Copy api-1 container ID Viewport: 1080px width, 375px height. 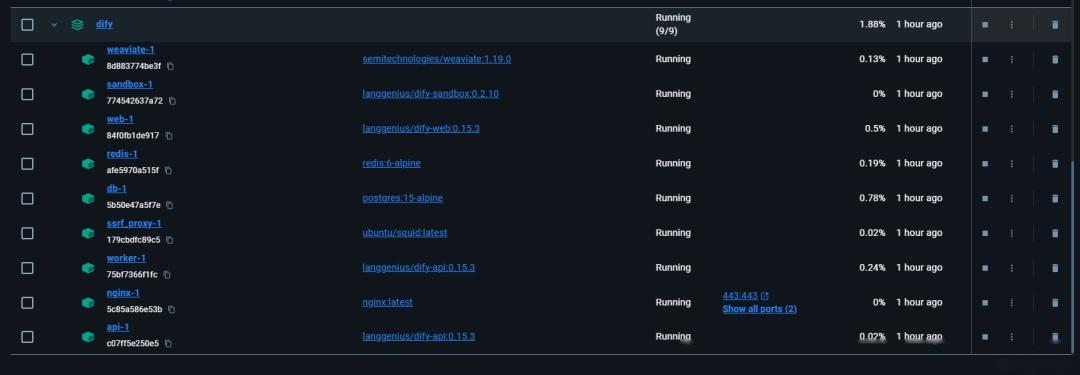tap(168, 343)
